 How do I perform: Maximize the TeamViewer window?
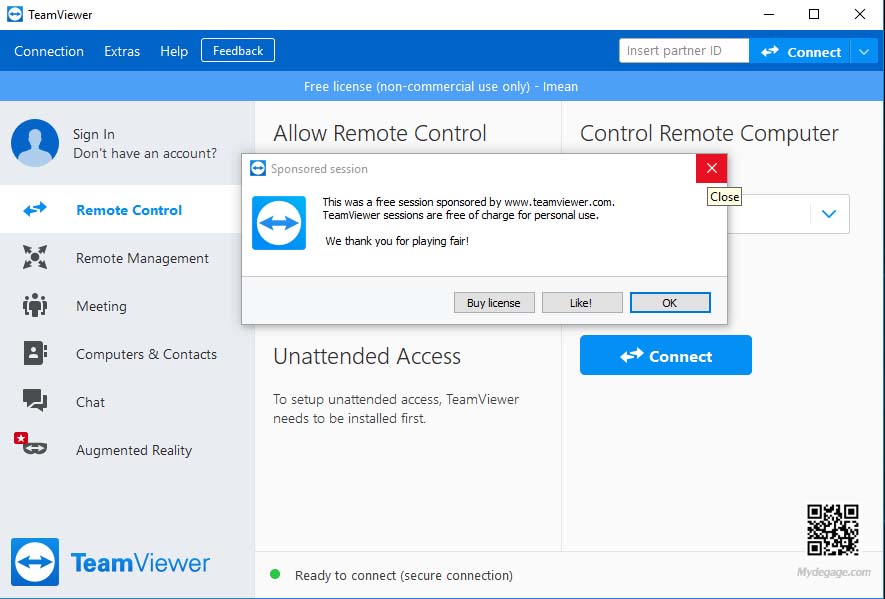click(814, 14)
